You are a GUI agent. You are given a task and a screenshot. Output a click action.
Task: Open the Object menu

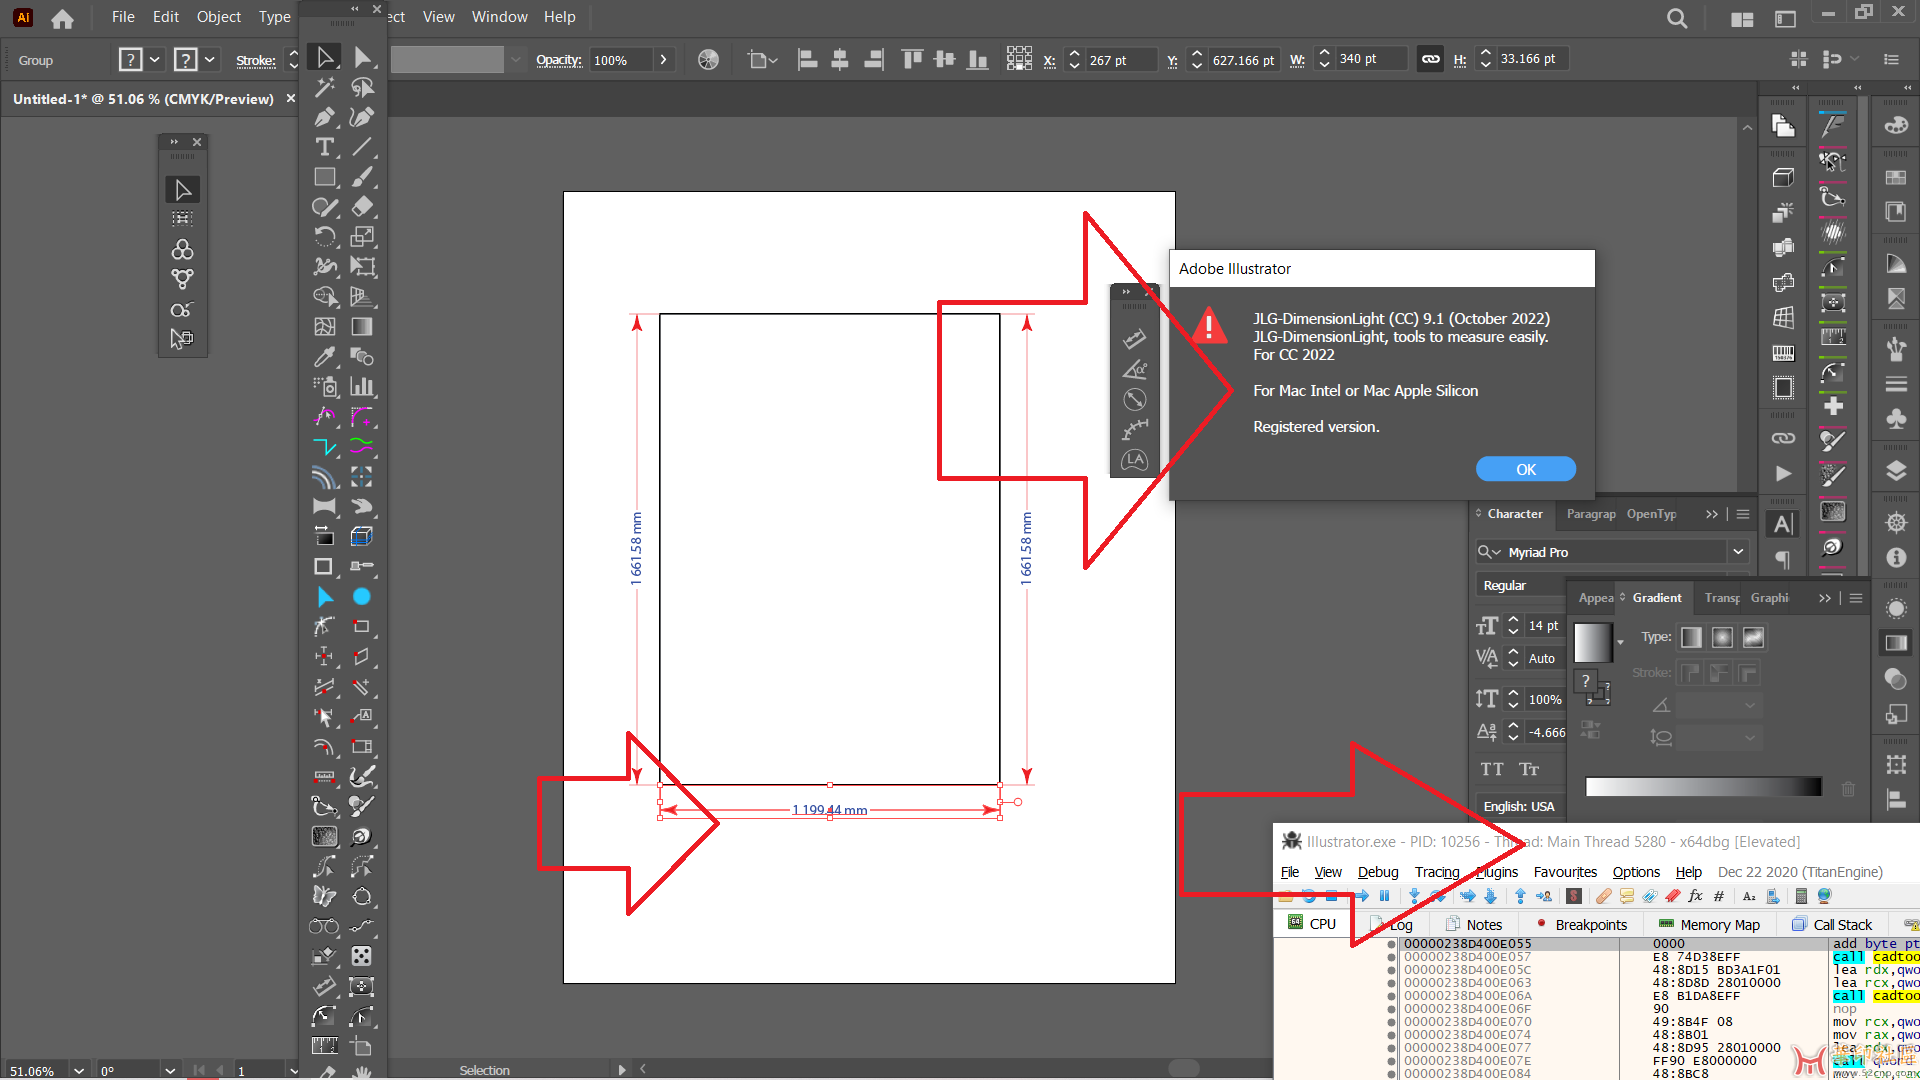tap(219, 17)
